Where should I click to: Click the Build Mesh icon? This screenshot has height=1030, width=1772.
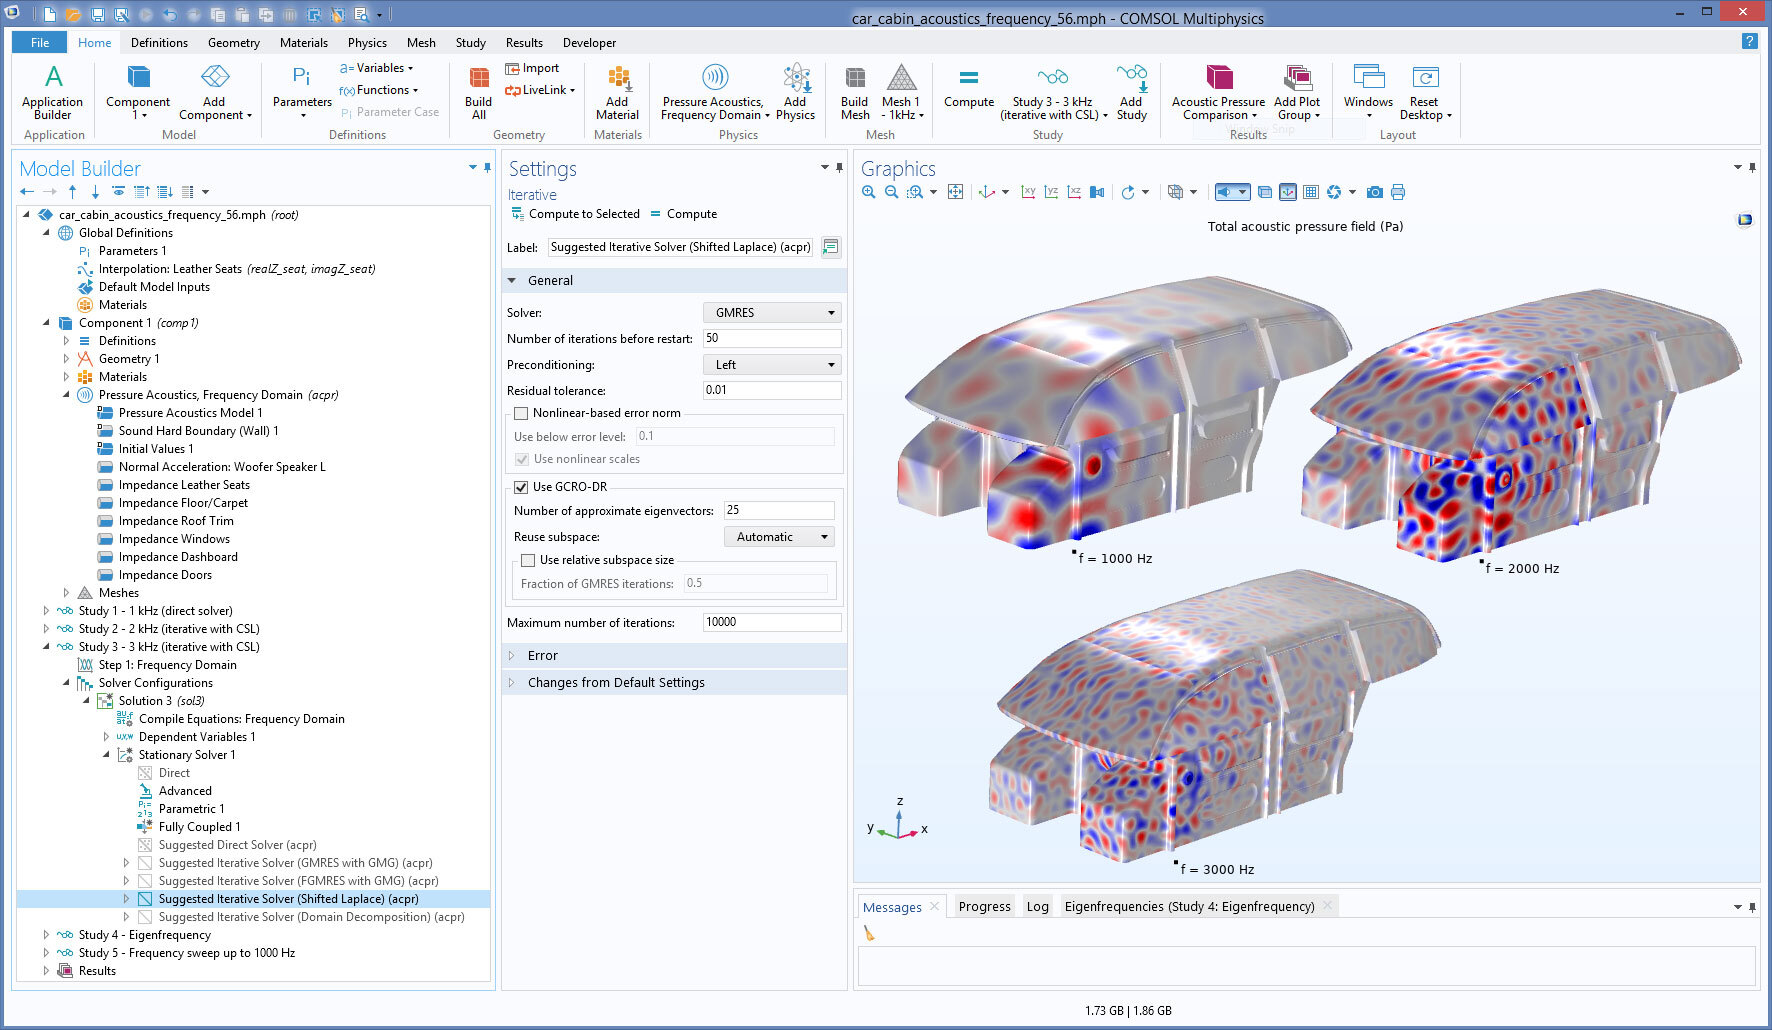[854, 90]
